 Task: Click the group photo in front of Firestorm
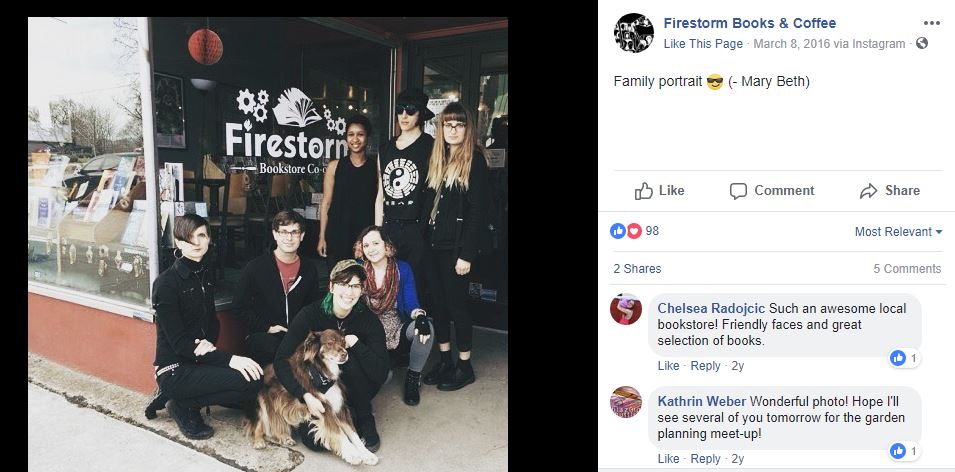tap(268, 244)
